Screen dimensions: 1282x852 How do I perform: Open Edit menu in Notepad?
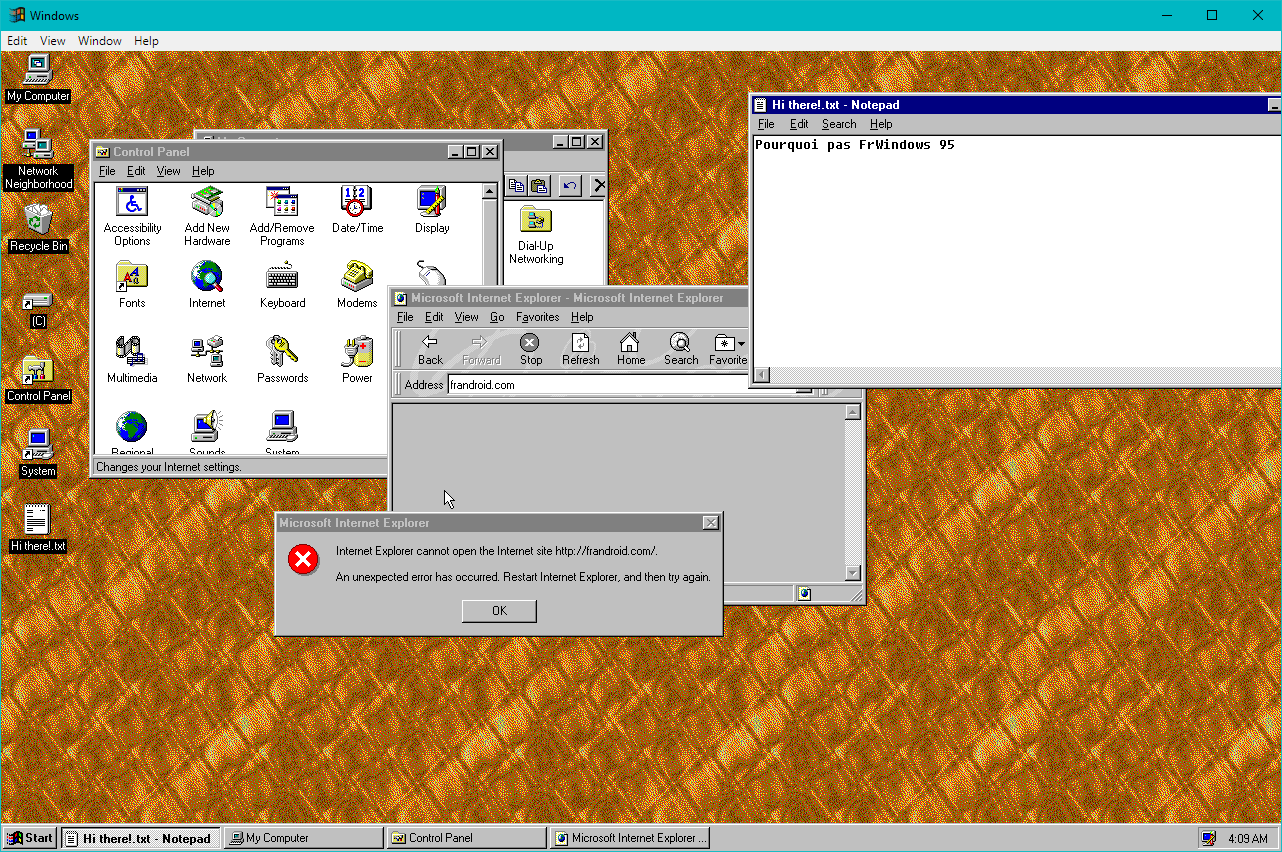coord(799,124)
